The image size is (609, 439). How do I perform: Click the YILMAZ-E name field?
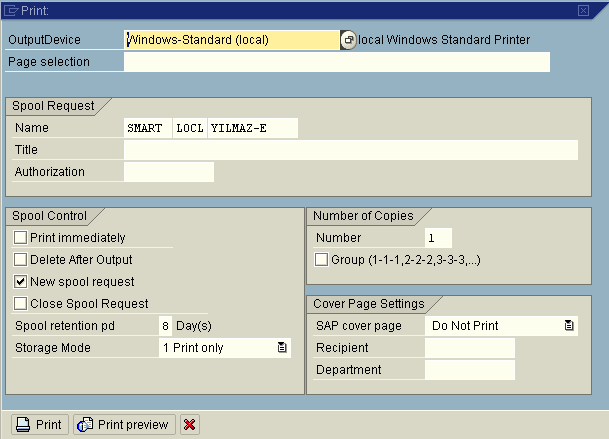253,128
